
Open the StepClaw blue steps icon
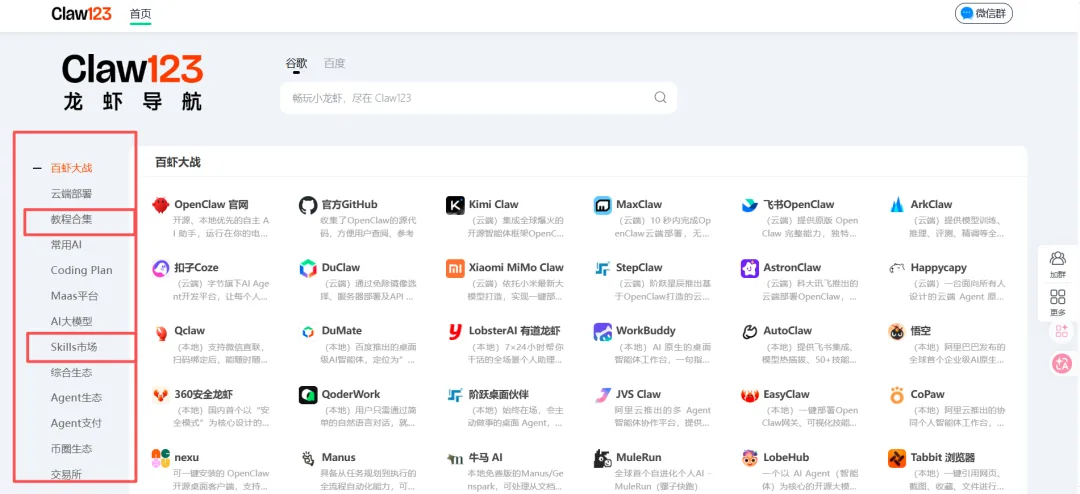pyautogui.click(x=603, y=268)
